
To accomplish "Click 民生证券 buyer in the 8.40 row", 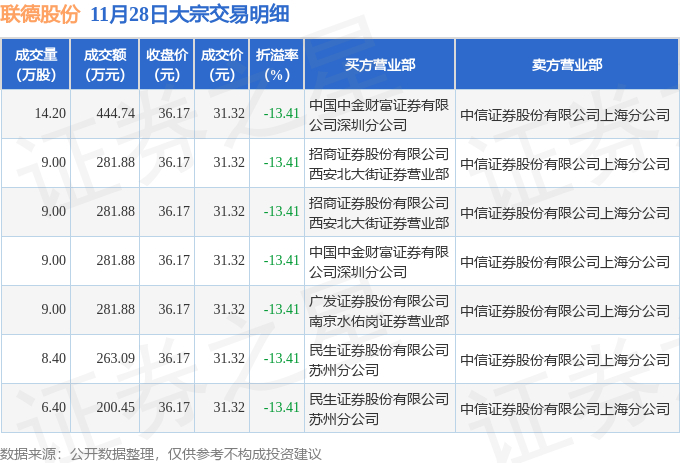I will coord(379,360).
